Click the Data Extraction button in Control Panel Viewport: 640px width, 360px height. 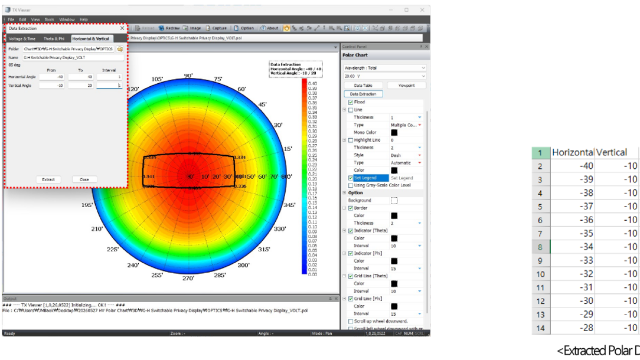tap(363, 94)
